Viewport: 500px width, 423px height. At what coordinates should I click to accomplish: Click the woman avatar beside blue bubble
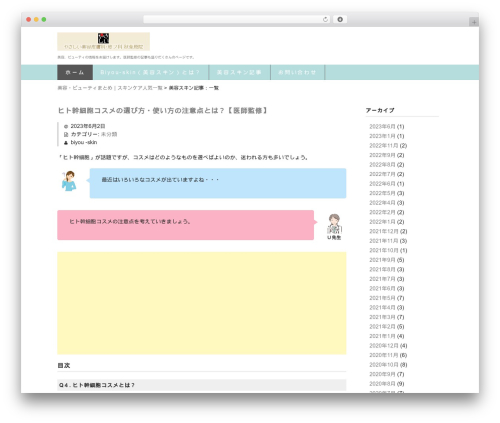(x=69, y=181)
